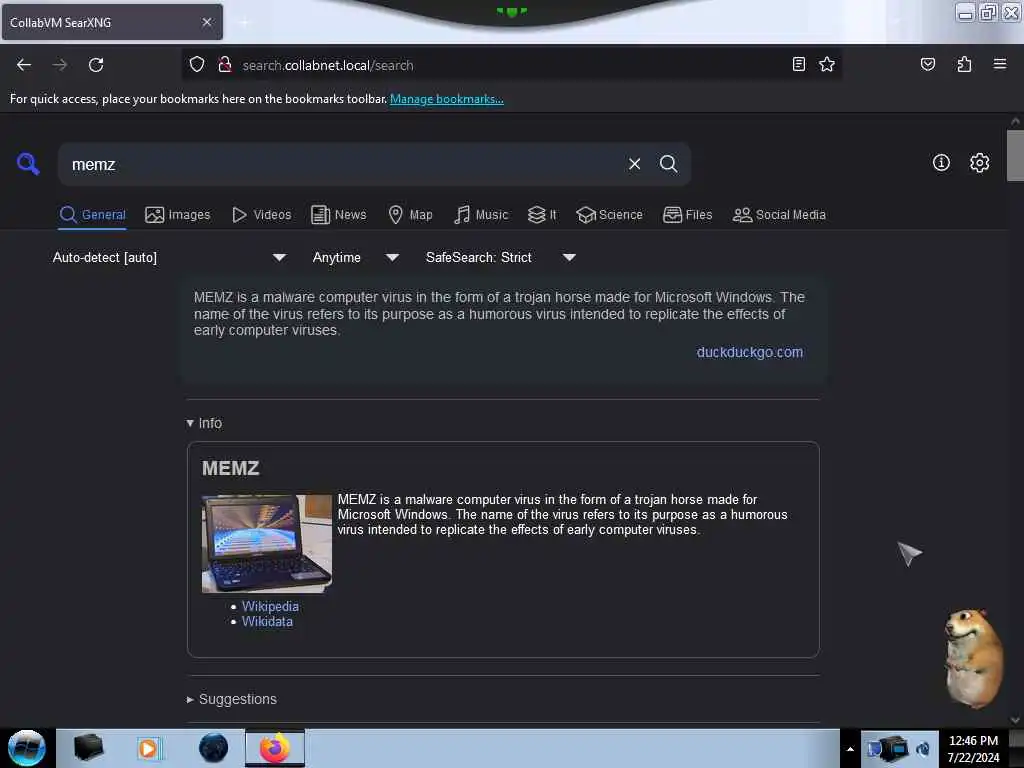Switch to the Social Media tab
This screenshot has width=1024, height=768.
click(779, 215)
